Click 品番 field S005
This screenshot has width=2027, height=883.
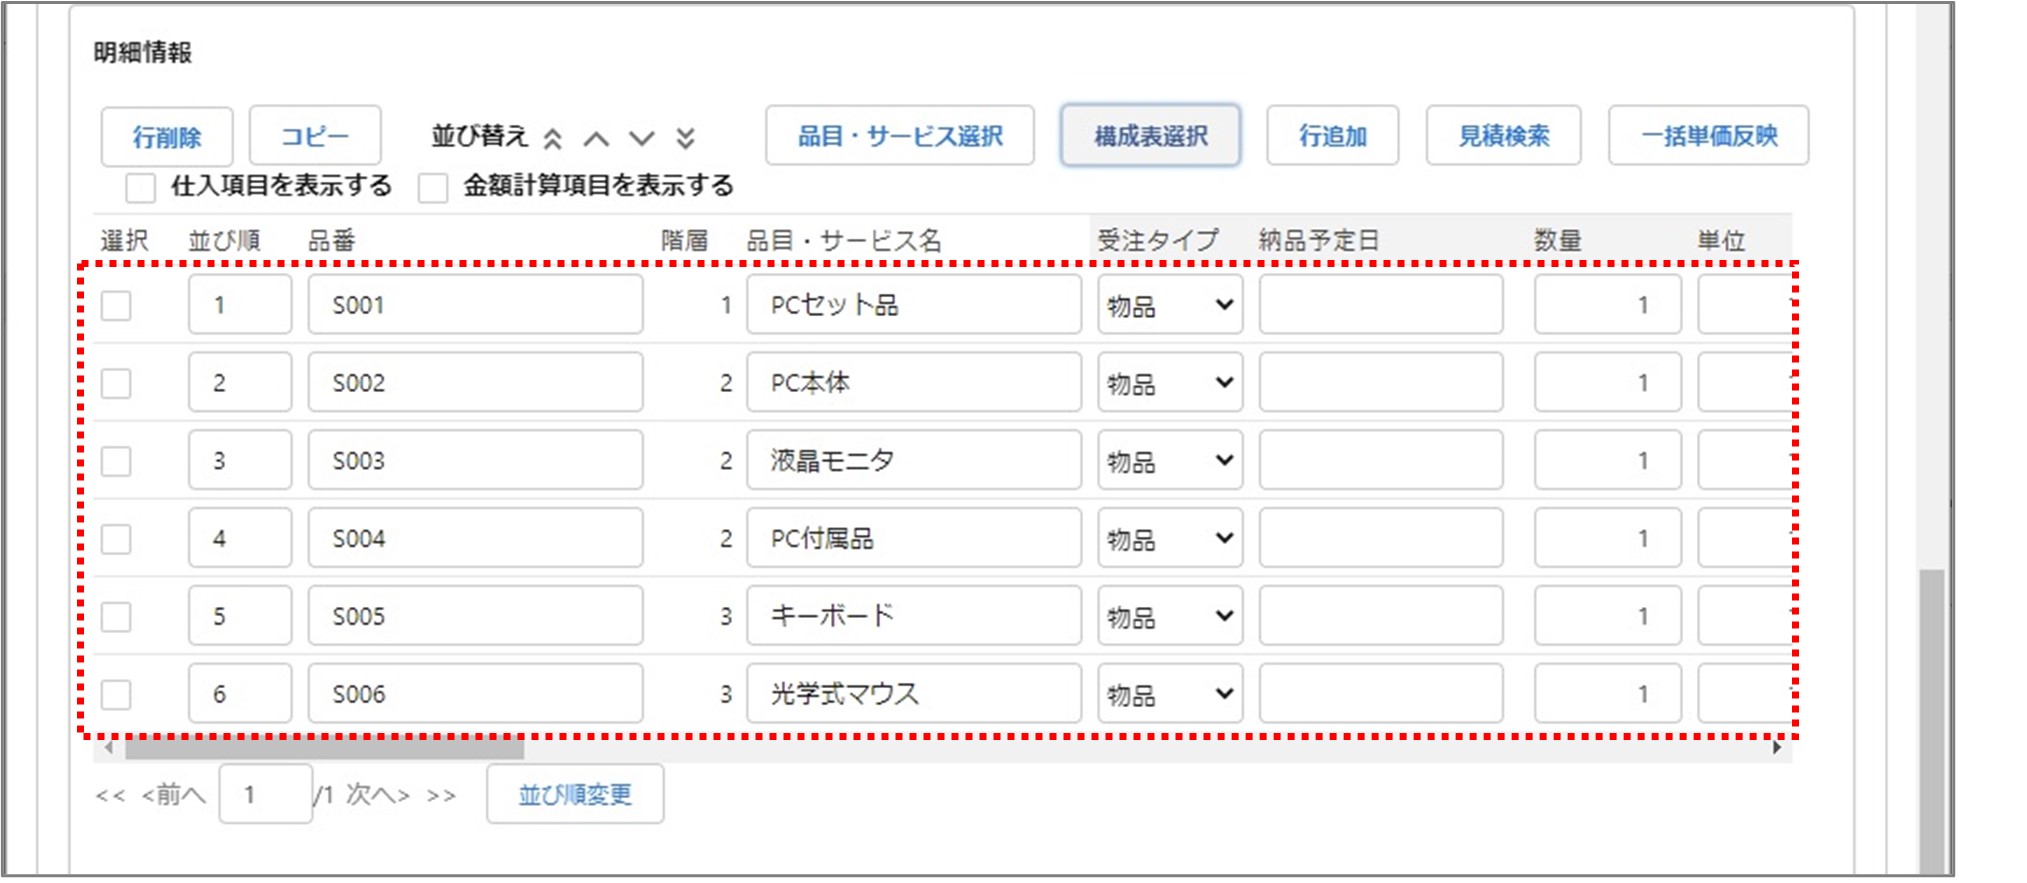[476, 616]
